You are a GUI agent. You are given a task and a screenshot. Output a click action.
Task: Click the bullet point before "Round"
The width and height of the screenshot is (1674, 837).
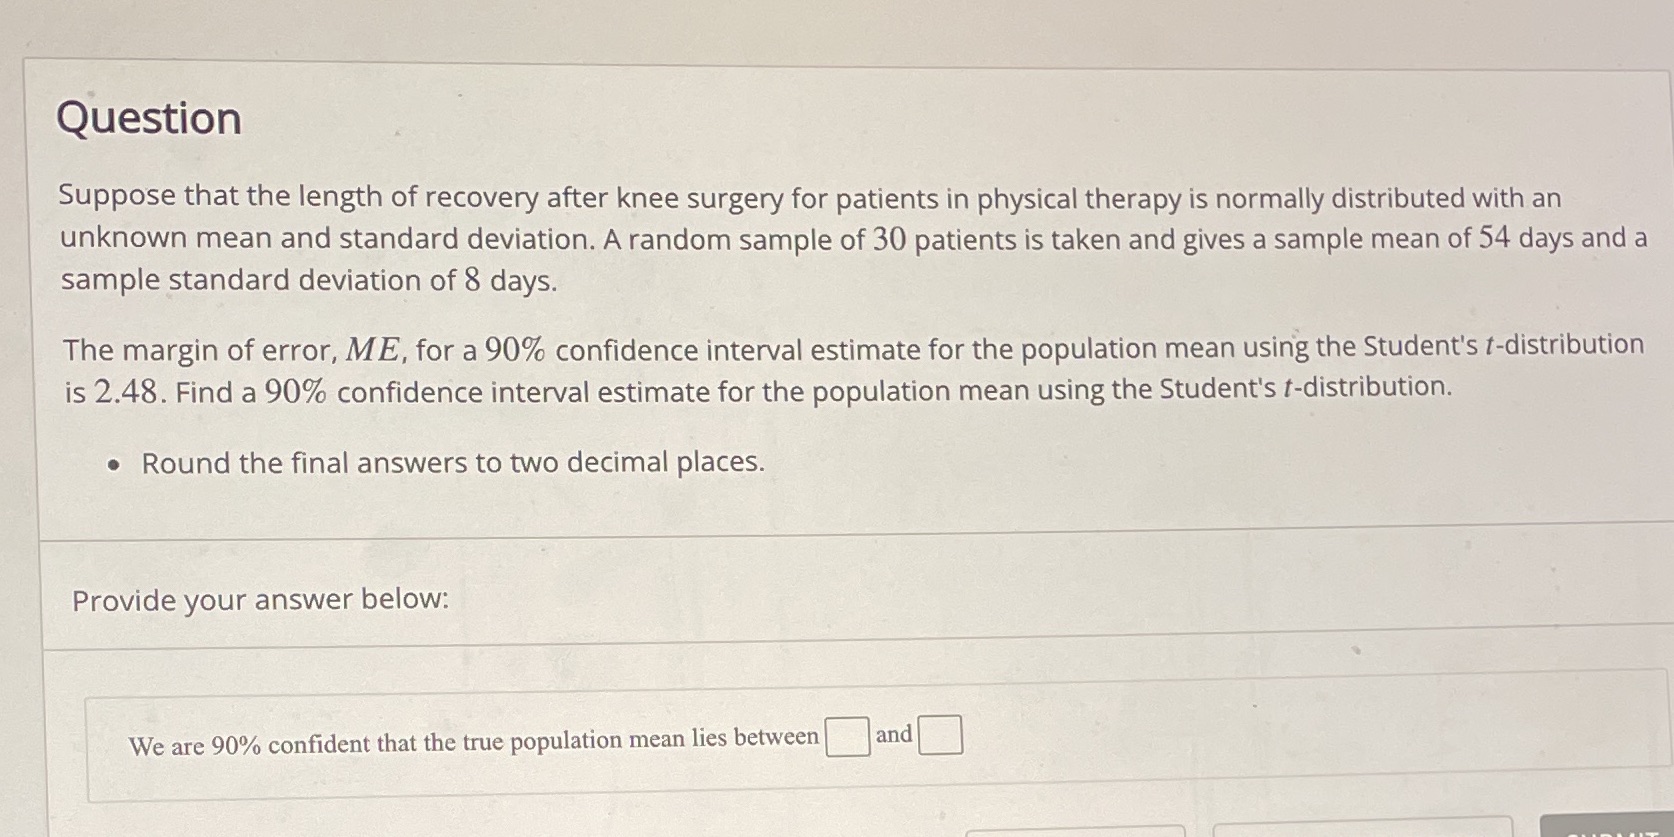tap(117, 465)
